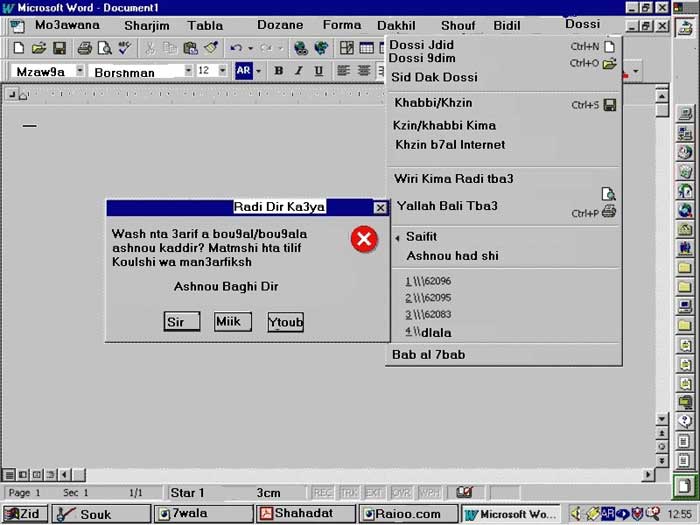Click the Open folder toolbar icon
The height and width of the screenshot is (525, 700).
pos(39,47)
